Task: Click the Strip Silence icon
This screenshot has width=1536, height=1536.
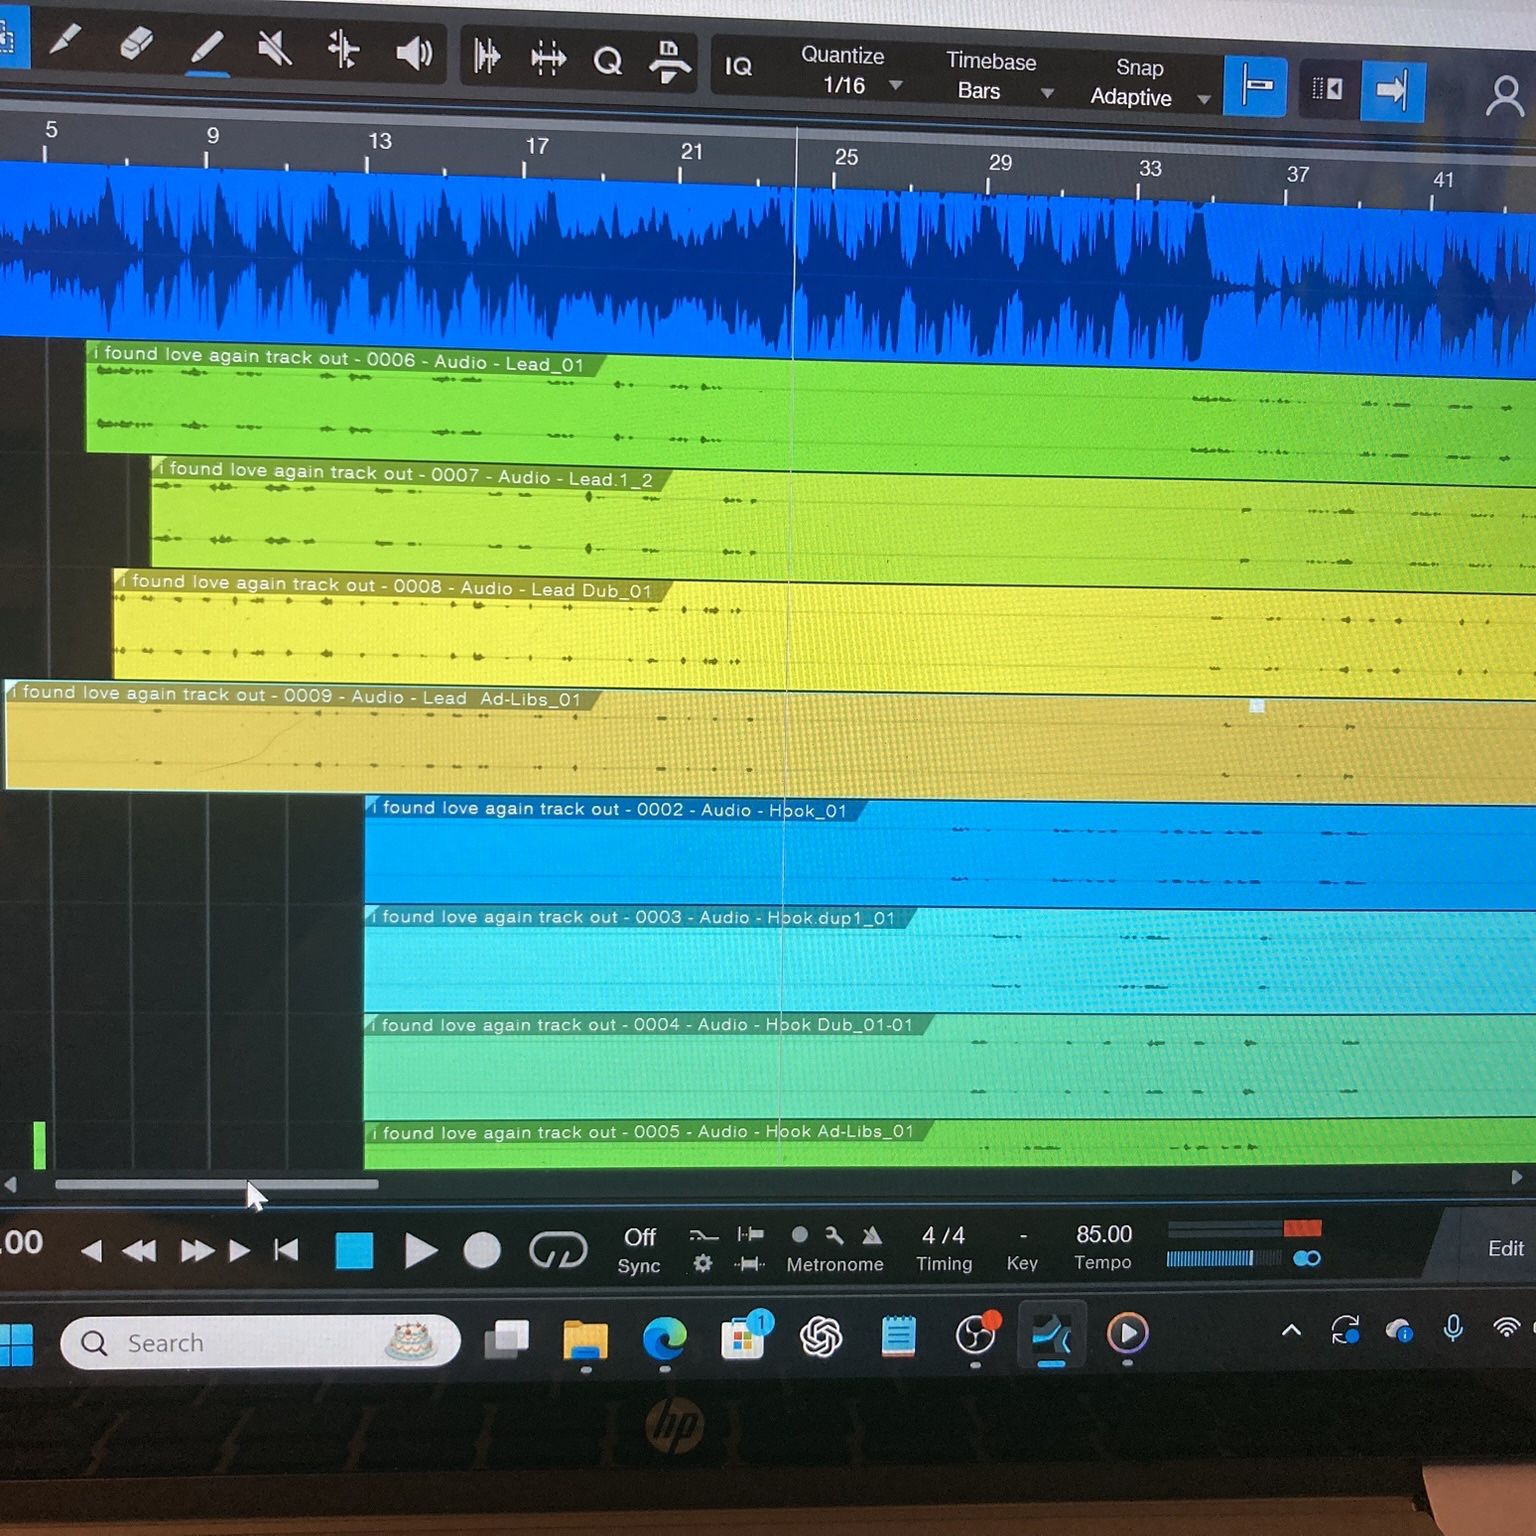Action: [487, 56]
